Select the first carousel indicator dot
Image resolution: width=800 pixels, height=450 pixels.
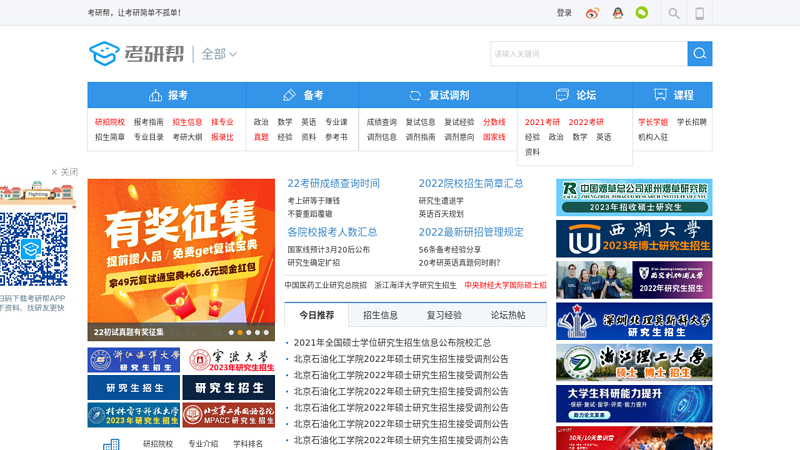231,332
